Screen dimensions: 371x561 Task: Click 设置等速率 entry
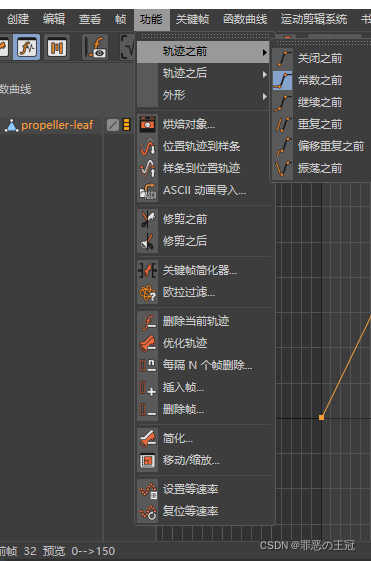(204, 489)
